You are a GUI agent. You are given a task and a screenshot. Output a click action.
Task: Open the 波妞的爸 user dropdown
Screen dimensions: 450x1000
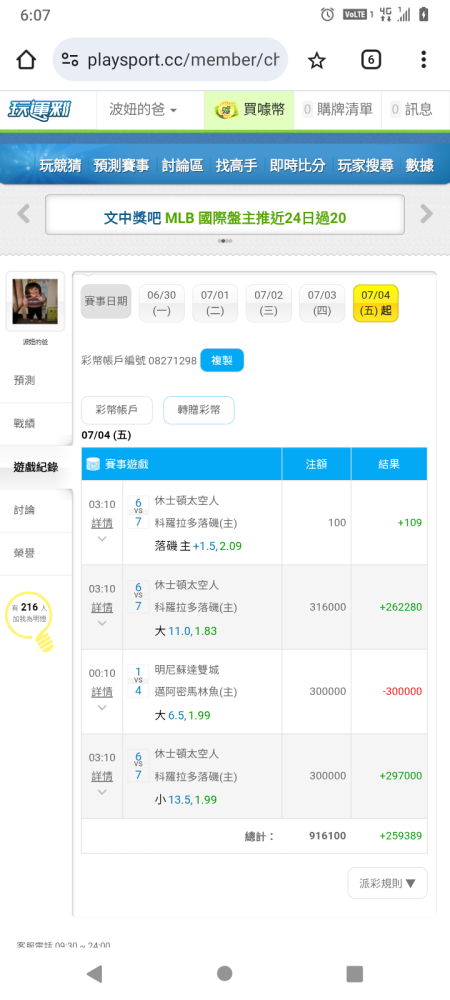[138, 110]
